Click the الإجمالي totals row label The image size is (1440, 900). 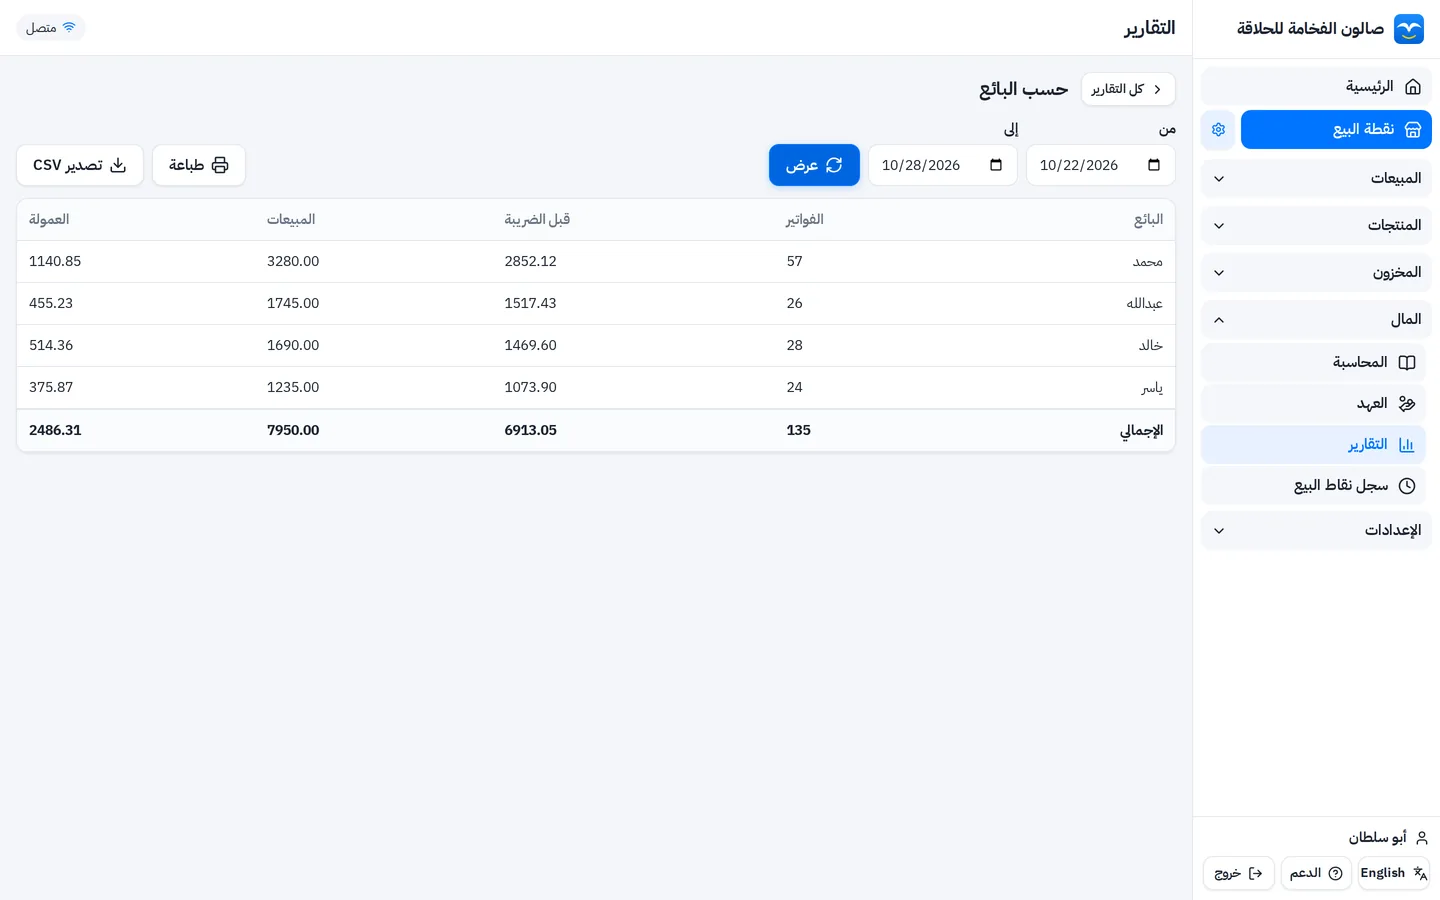click(1141, 431)
